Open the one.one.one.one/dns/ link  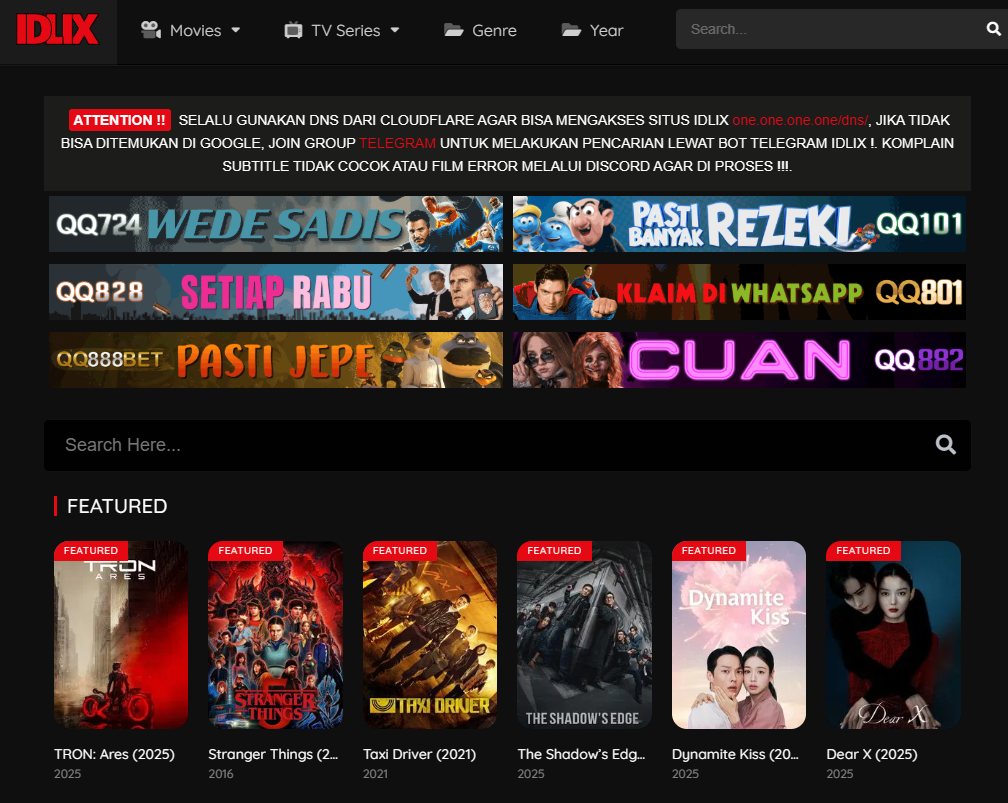800,120
